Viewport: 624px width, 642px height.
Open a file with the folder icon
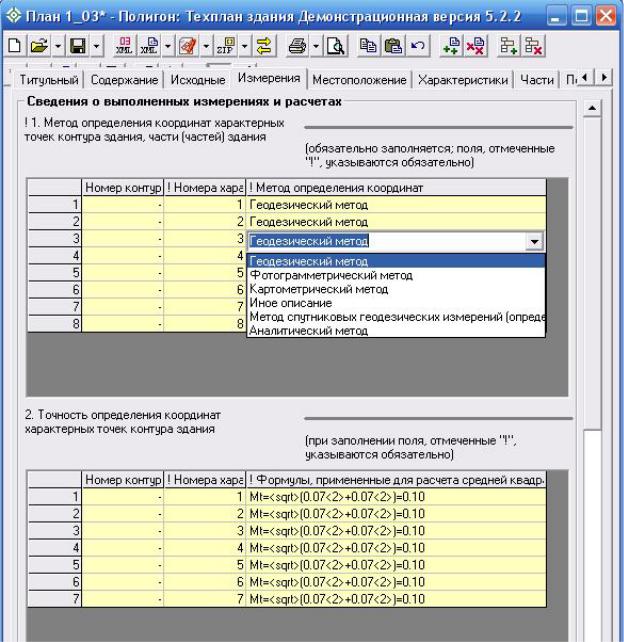(39, 45)
